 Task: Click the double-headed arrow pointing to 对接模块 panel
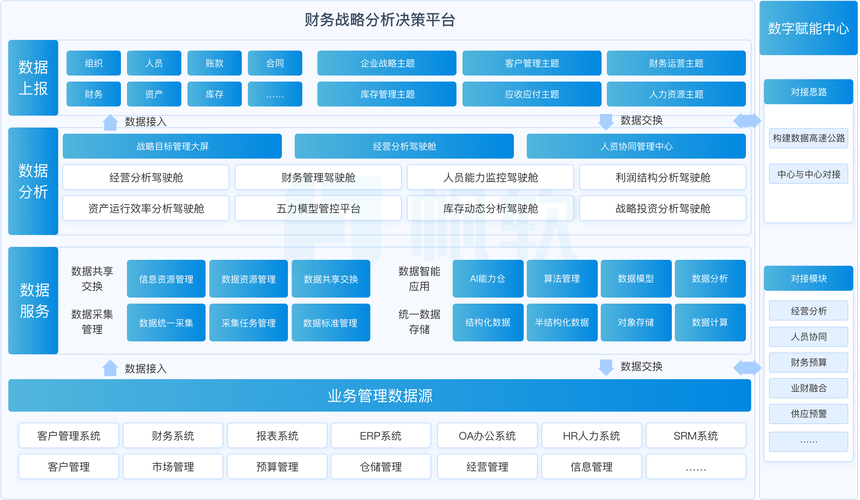[747, 368]
